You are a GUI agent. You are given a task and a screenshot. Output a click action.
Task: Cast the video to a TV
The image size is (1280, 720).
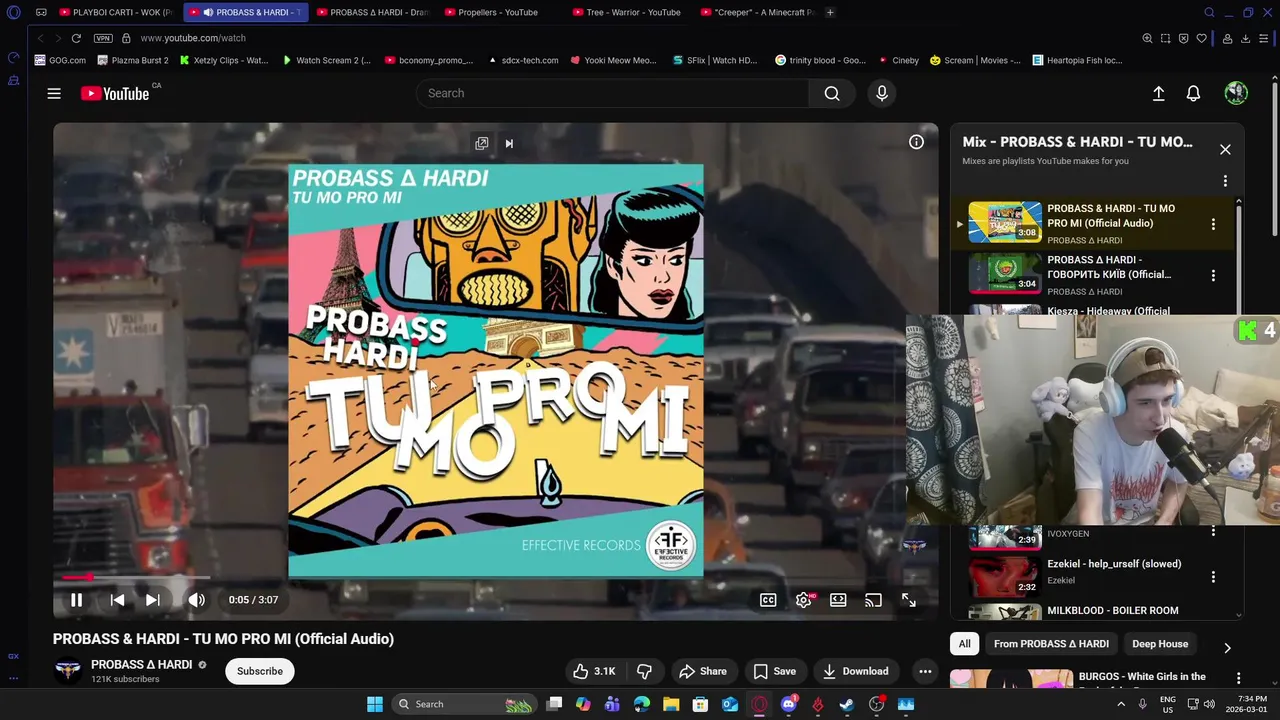[x=873, y=600]
